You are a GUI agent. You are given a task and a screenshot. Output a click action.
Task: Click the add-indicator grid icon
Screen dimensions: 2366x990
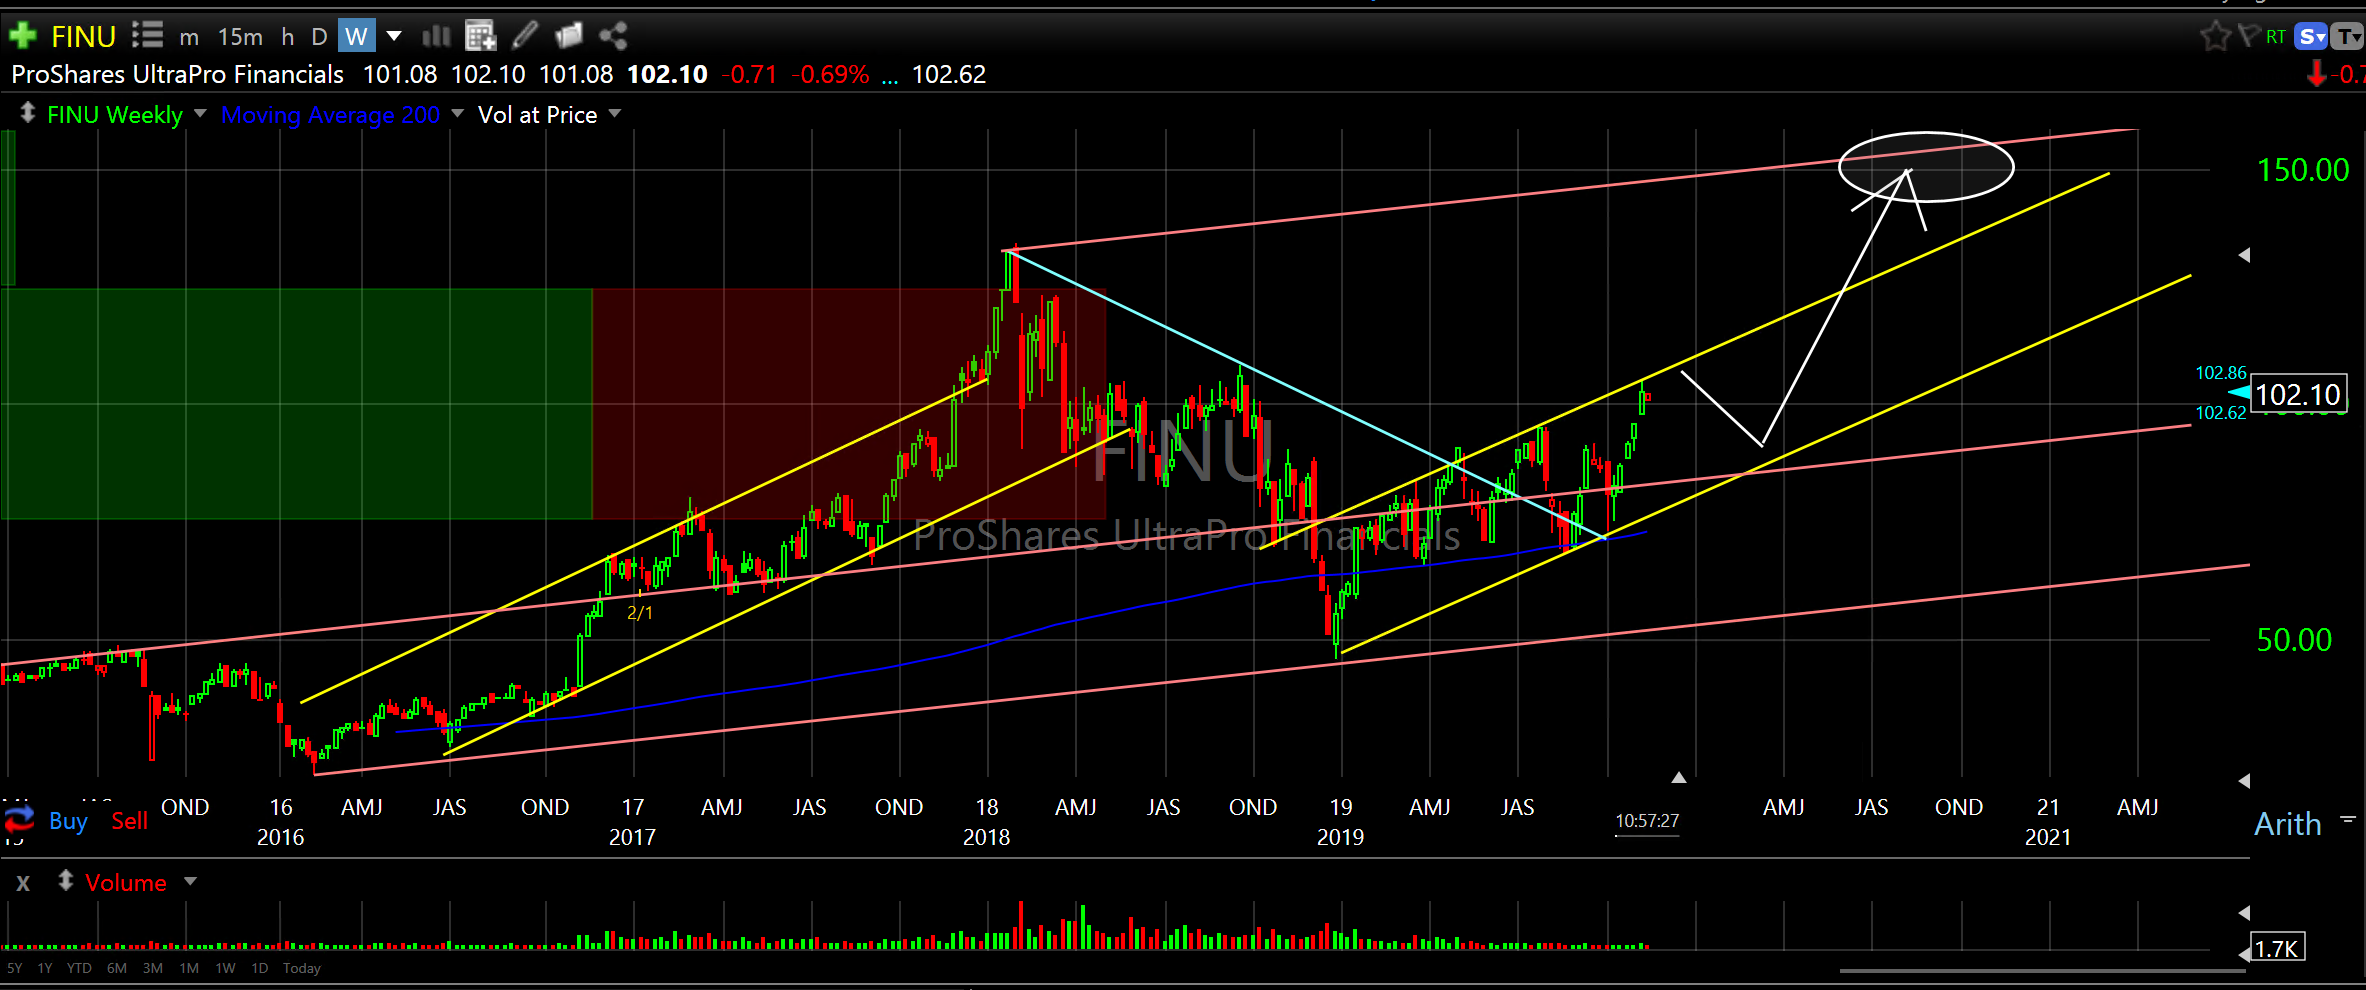click(481, 37)
